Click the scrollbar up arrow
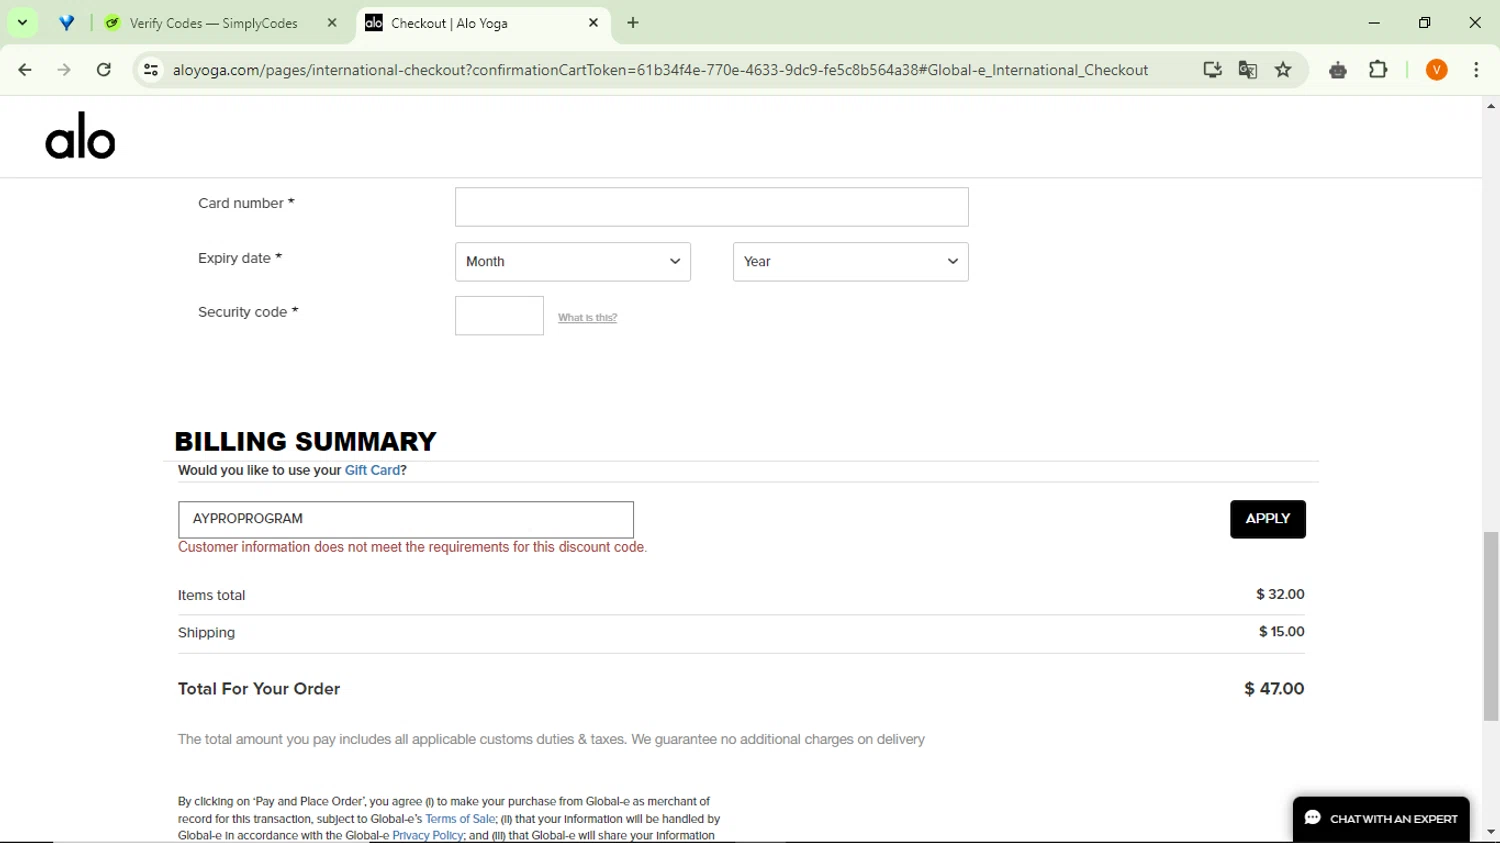The height and width of the screenshot is (843, 1500). click(1491, 106)
